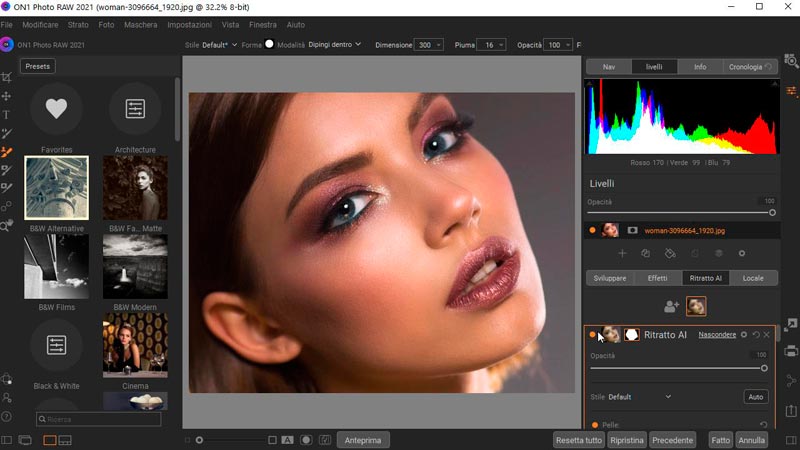Switch to the Effetti tab
Screen dimensions: 800x450
[x=656, y=278]
